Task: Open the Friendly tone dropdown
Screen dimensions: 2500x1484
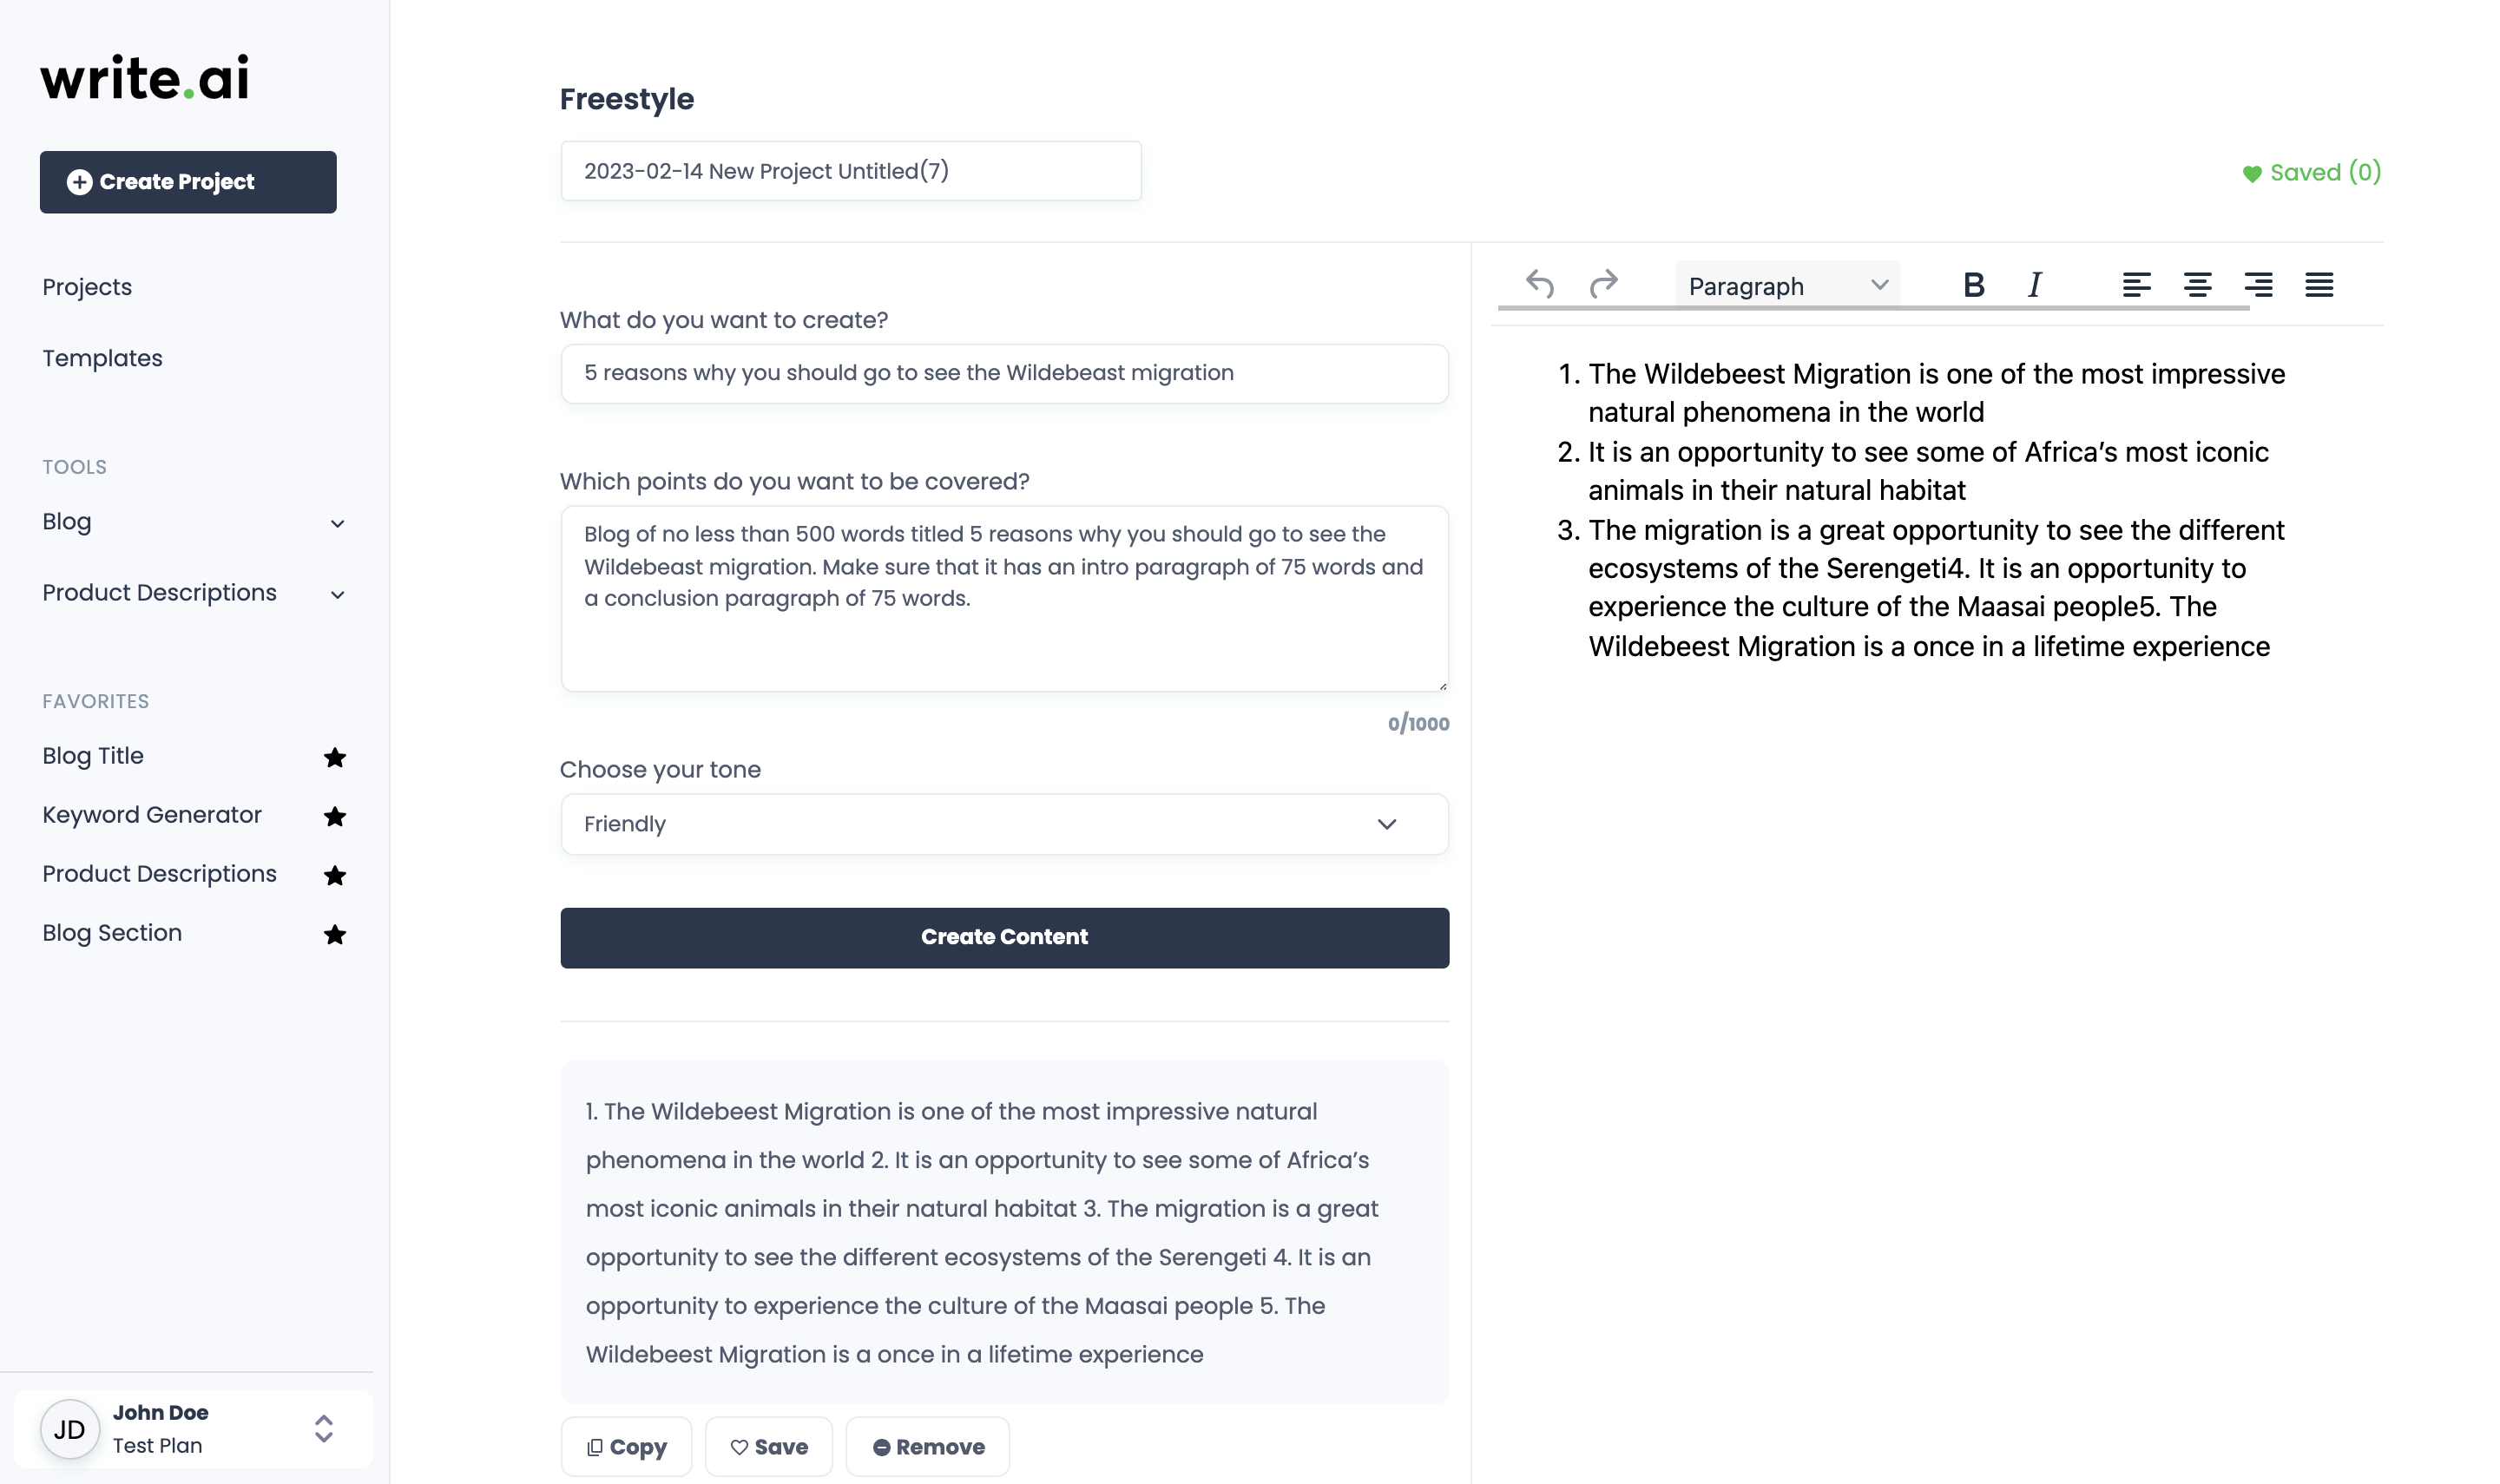Action: pos(1004,824)
